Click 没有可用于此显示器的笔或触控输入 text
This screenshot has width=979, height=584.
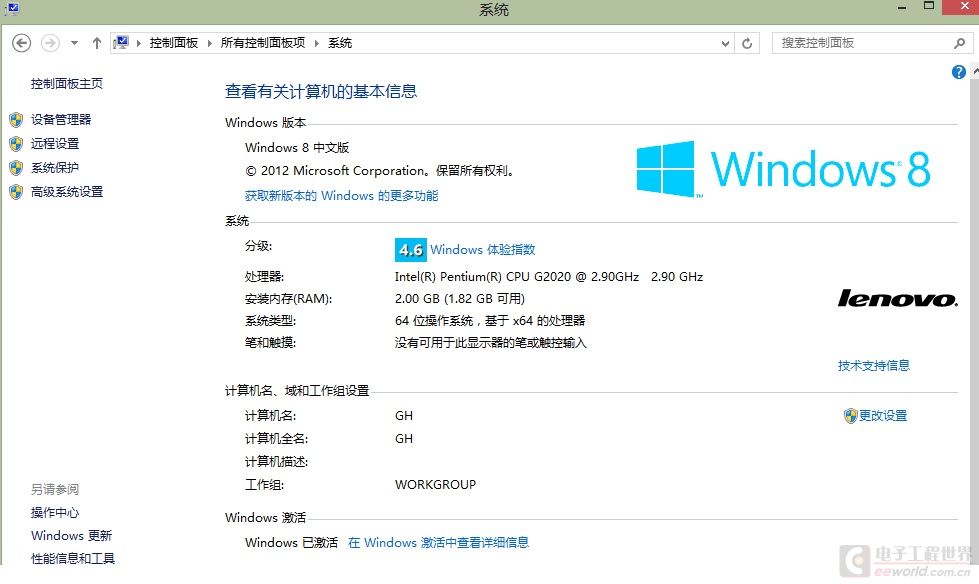pos(491,343)
